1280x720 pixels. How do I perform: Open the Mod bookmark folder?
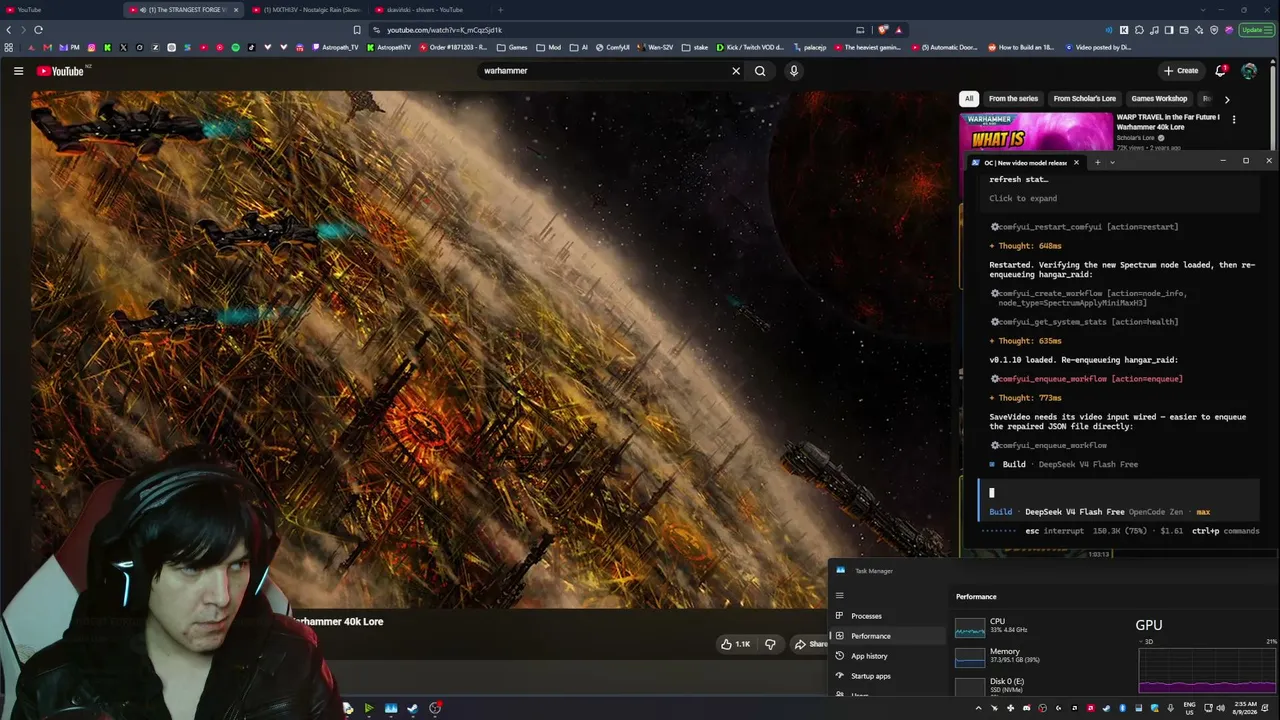(x=548, y=47)
